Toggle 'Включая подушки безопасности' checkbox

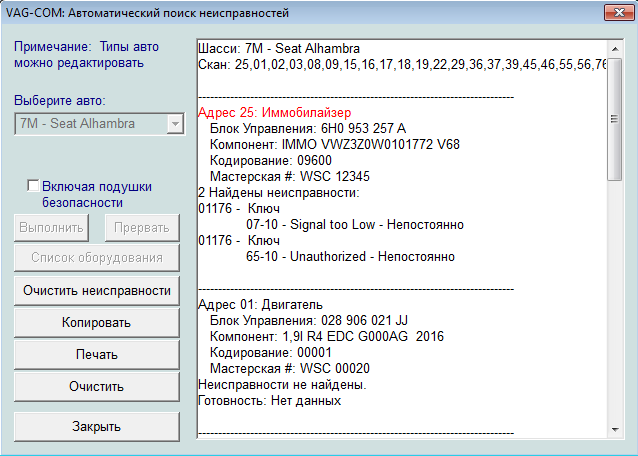pyautogui.click(x=34, y=186)
